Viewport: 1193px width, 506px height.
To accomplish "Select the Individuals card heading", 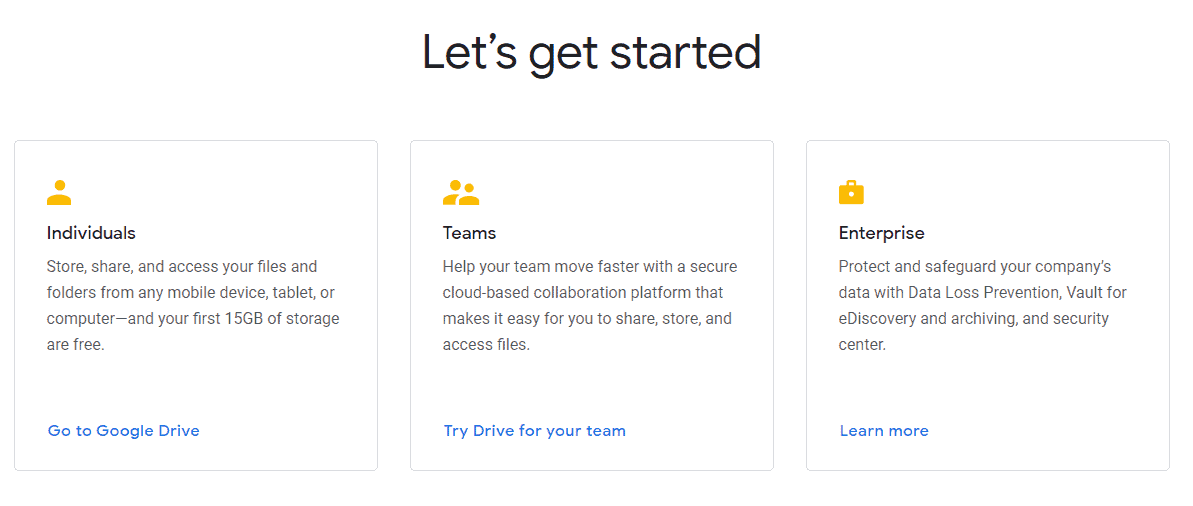I will [x=91, y=233].
